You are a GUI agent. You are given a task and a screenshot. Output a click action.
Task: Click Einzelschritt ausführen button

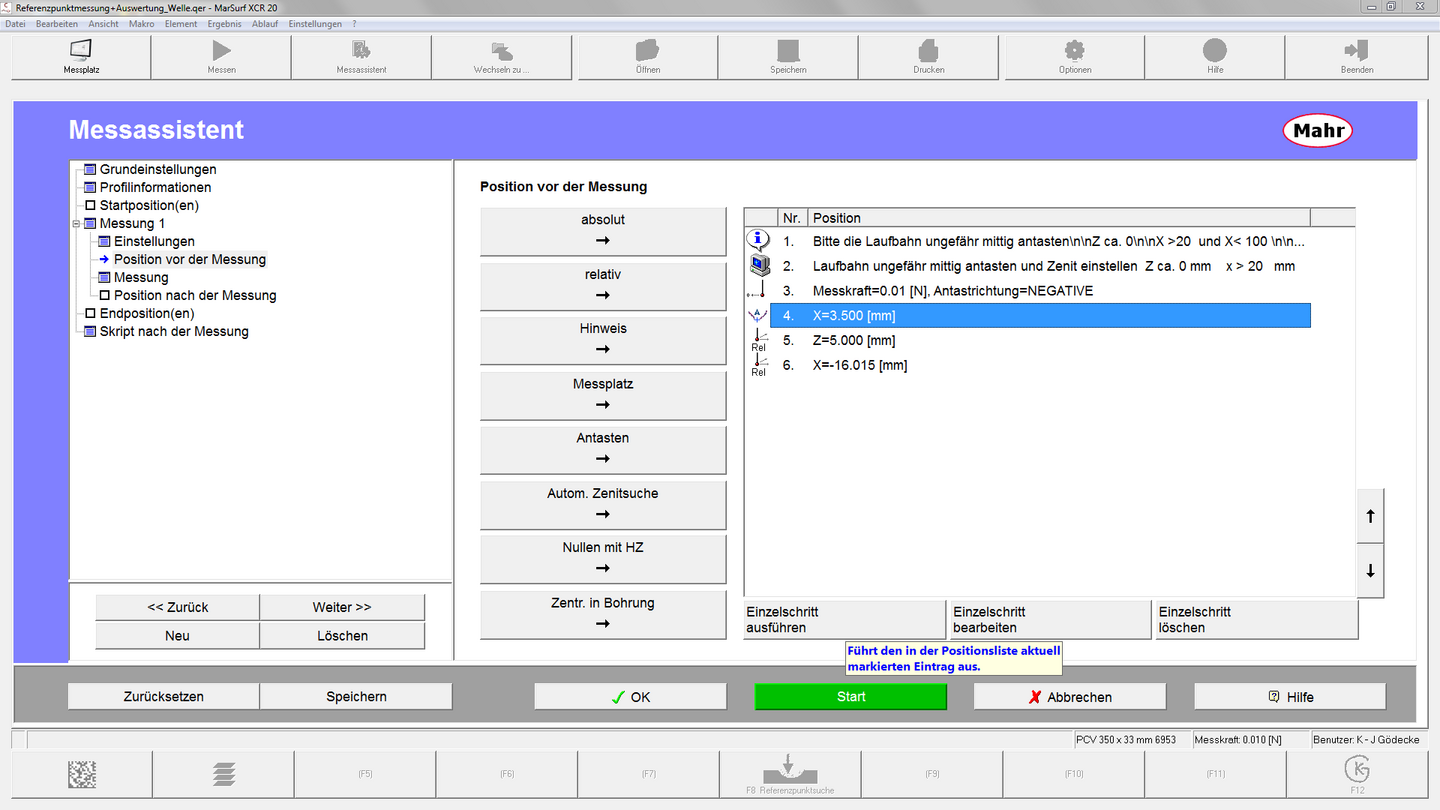pyautogui.click(x=844, y=620)
